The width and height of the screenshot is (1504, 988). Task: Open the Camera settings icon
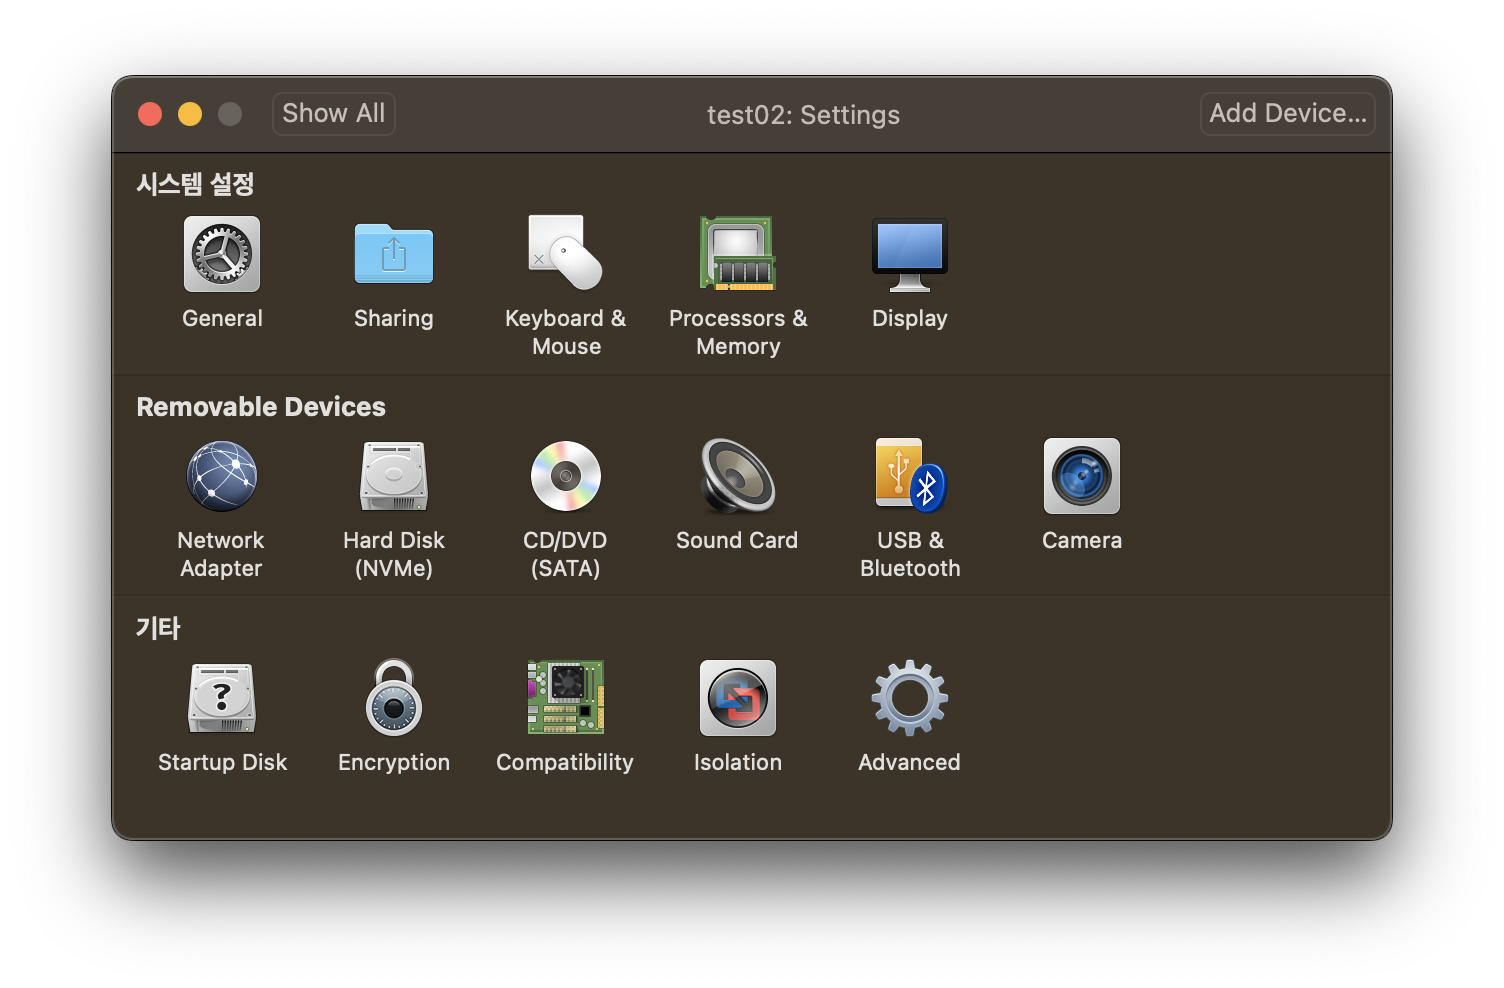(1082, 476)
